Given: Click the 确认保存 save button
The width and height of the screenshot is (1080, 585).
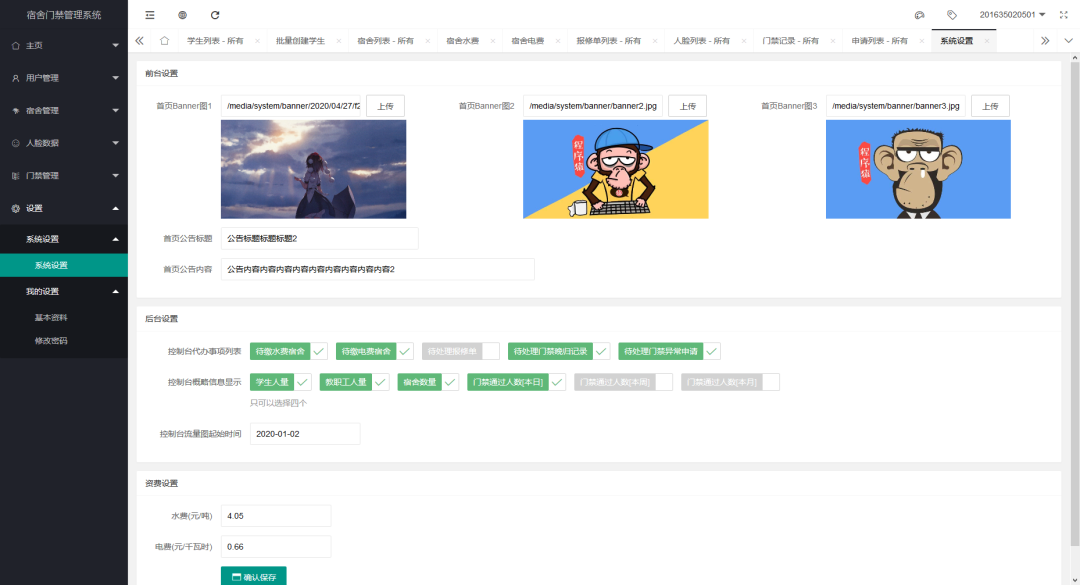Looking at the screenshot, I should 252,577.
